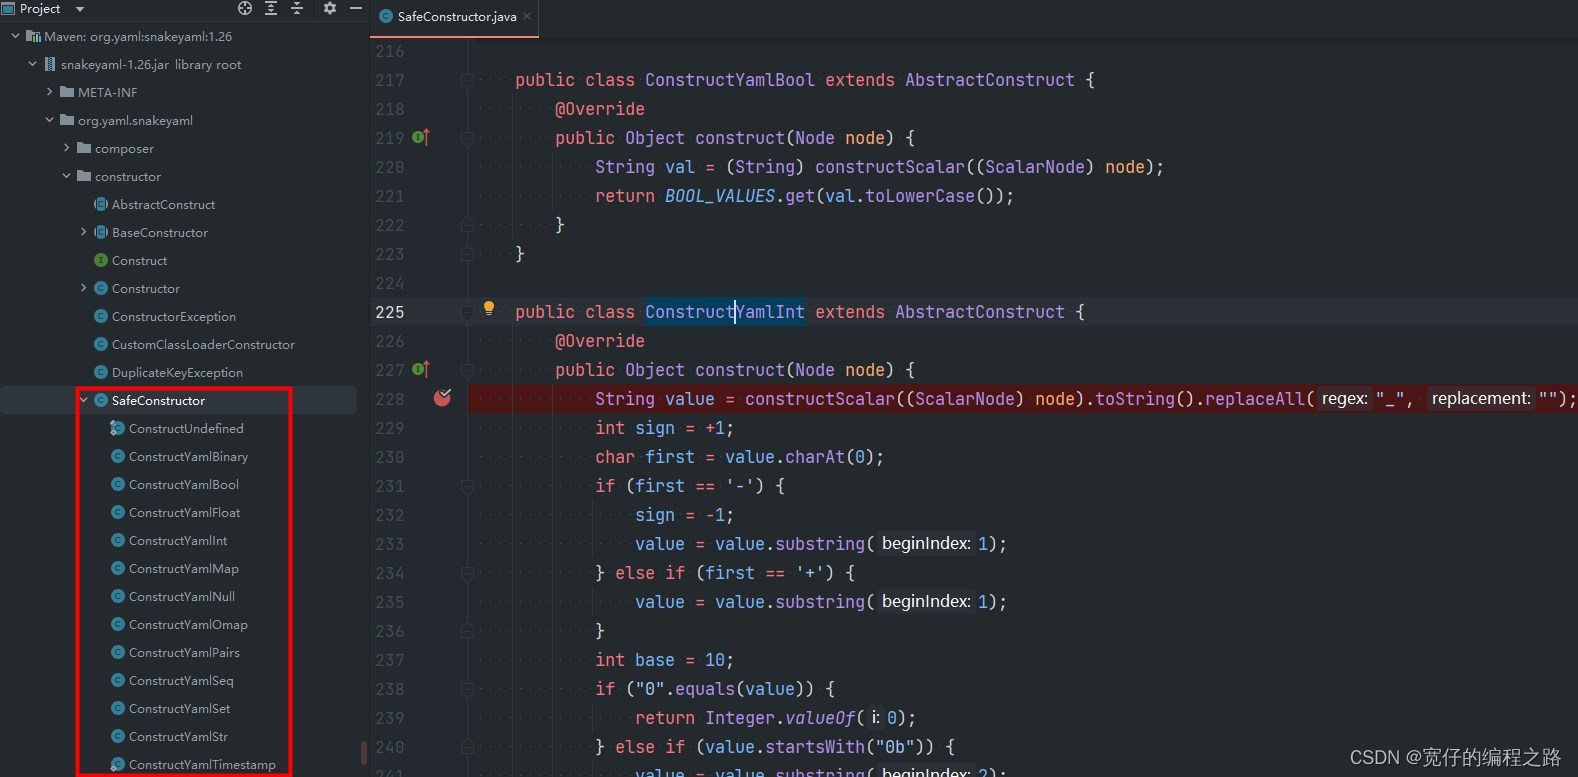Close the SafeConstructor.java tab
Viewport: 1578px width, 777px height.
[527, 16]
